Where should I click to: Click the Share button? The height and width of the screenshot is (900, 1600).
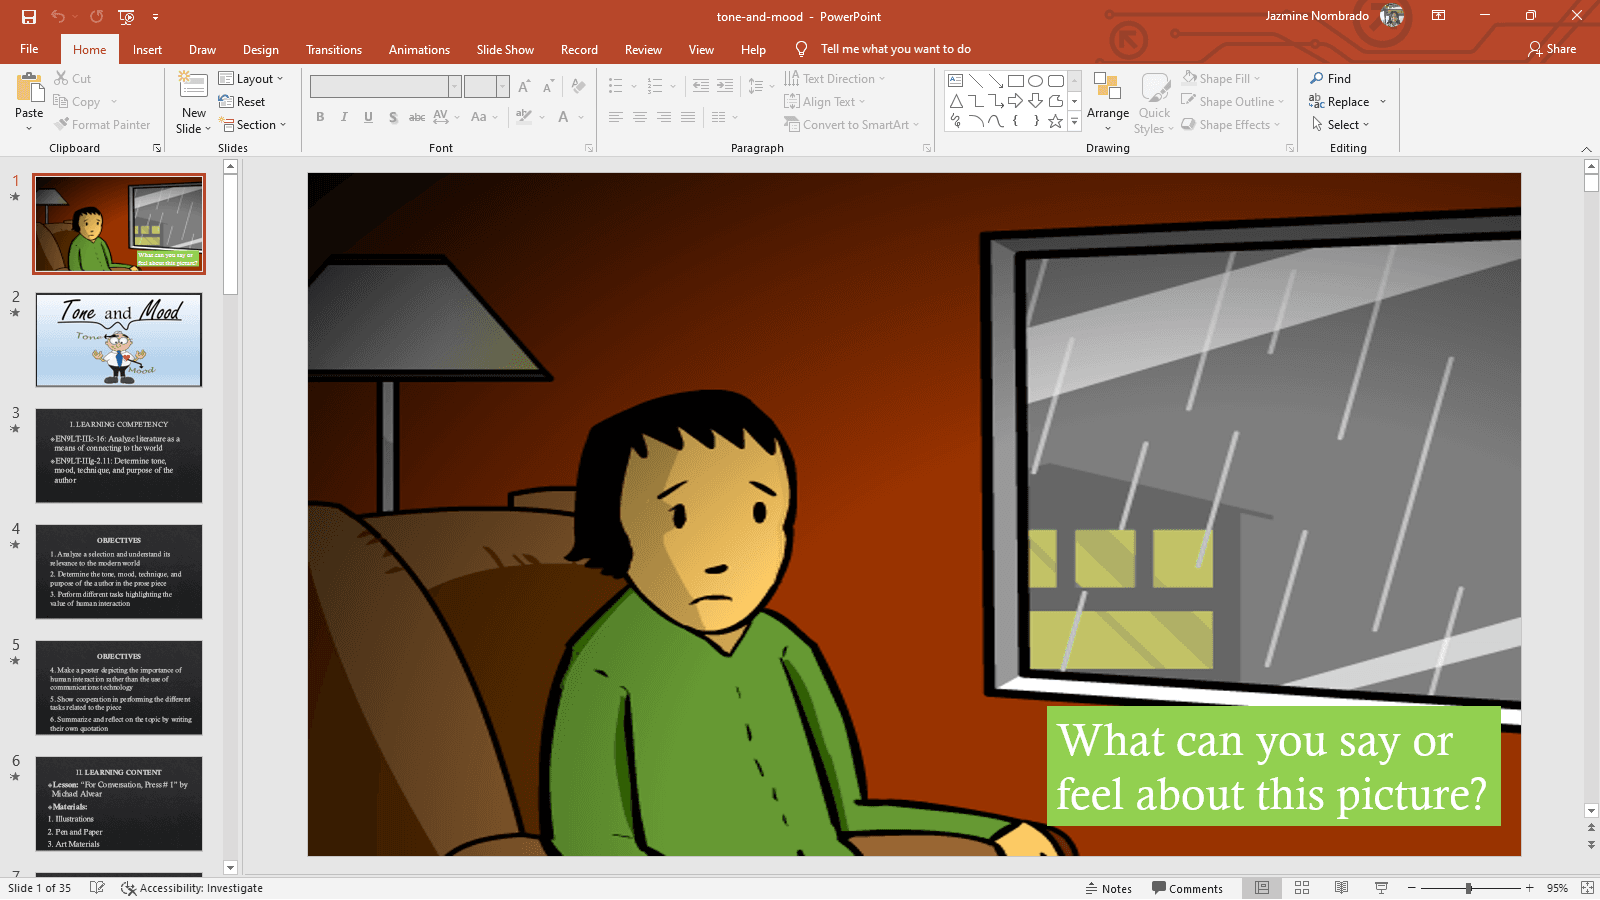[1552, 48]
